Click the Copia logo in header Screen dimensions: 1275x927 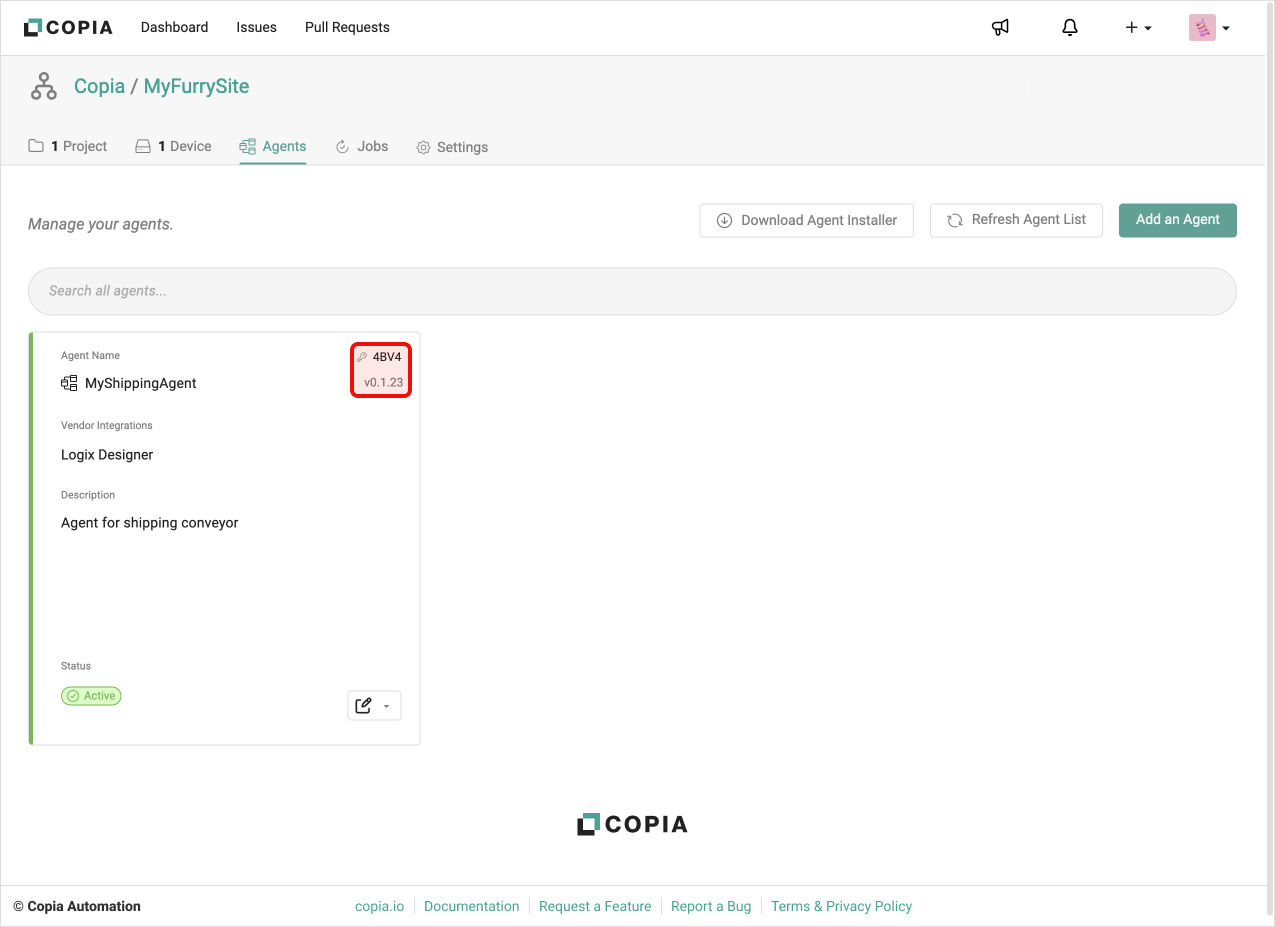68,27
